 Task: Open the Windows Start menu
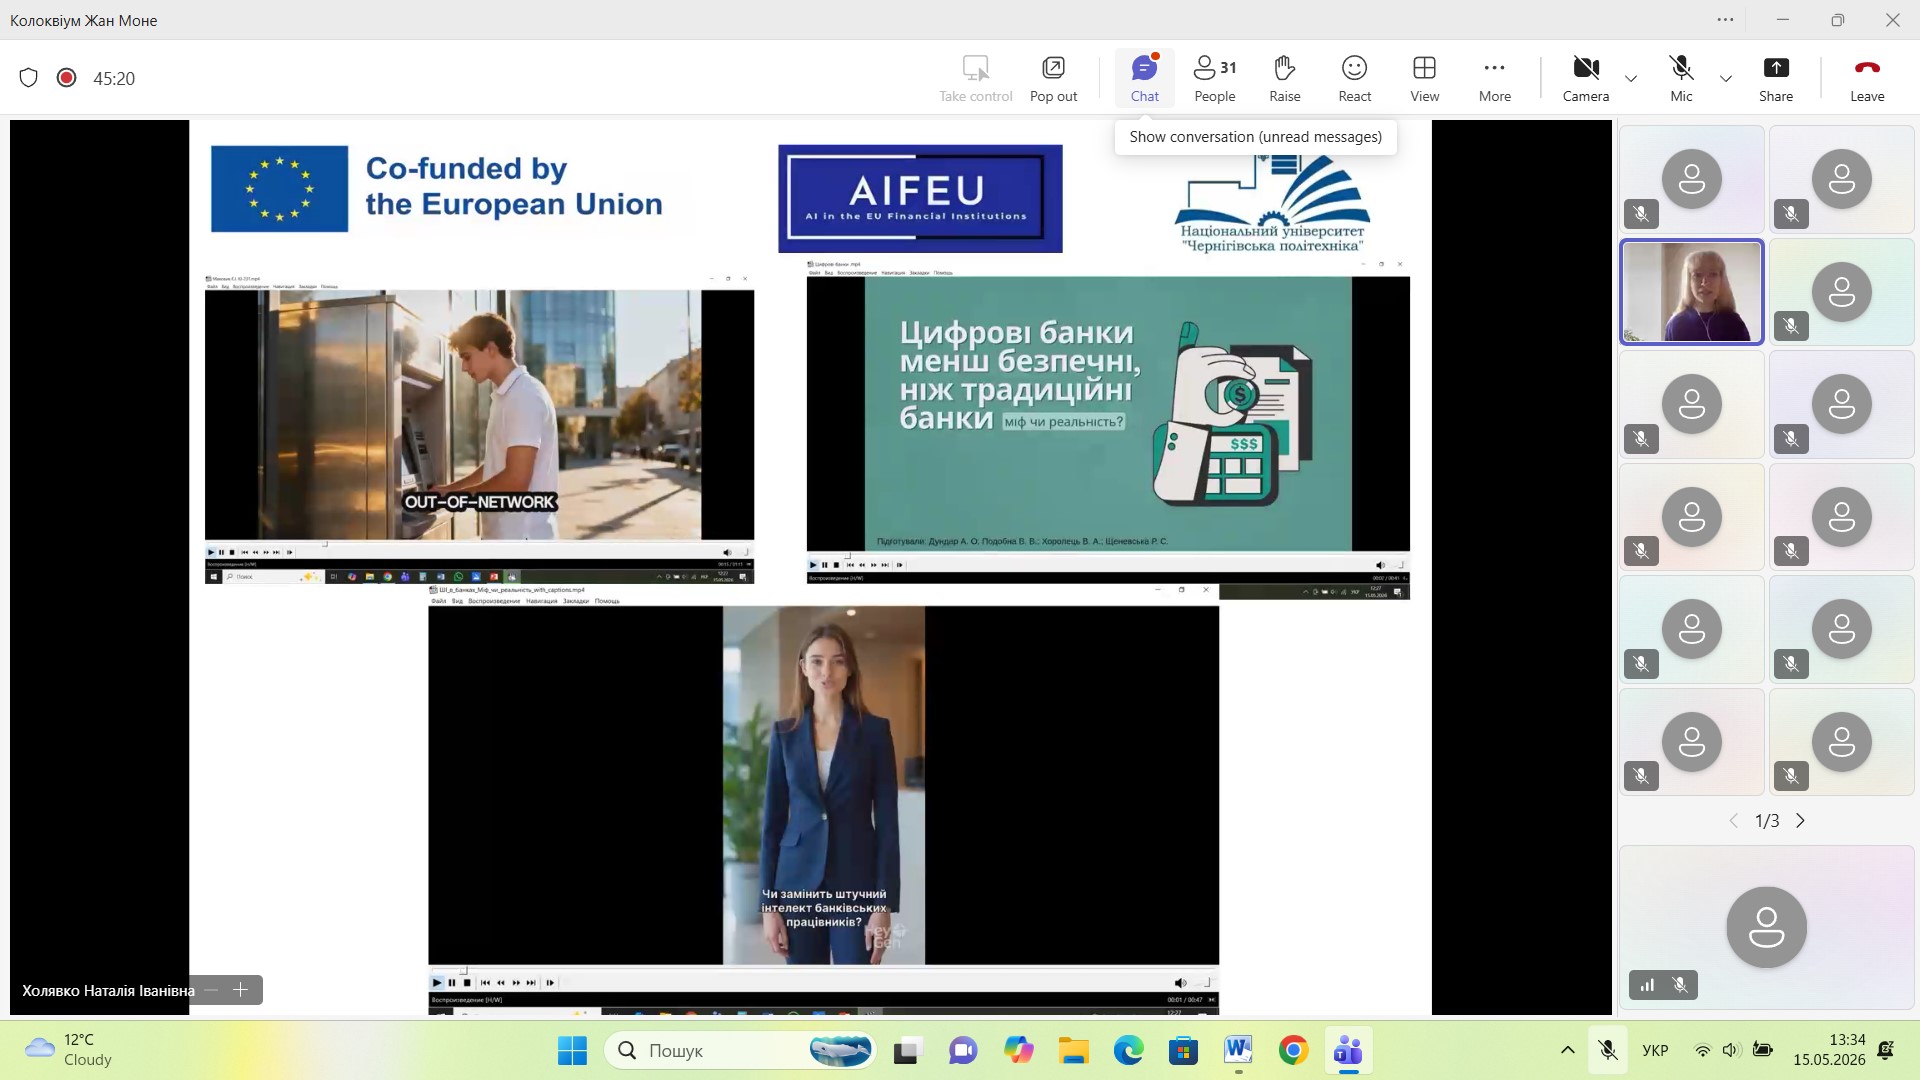coord(572,1051)
